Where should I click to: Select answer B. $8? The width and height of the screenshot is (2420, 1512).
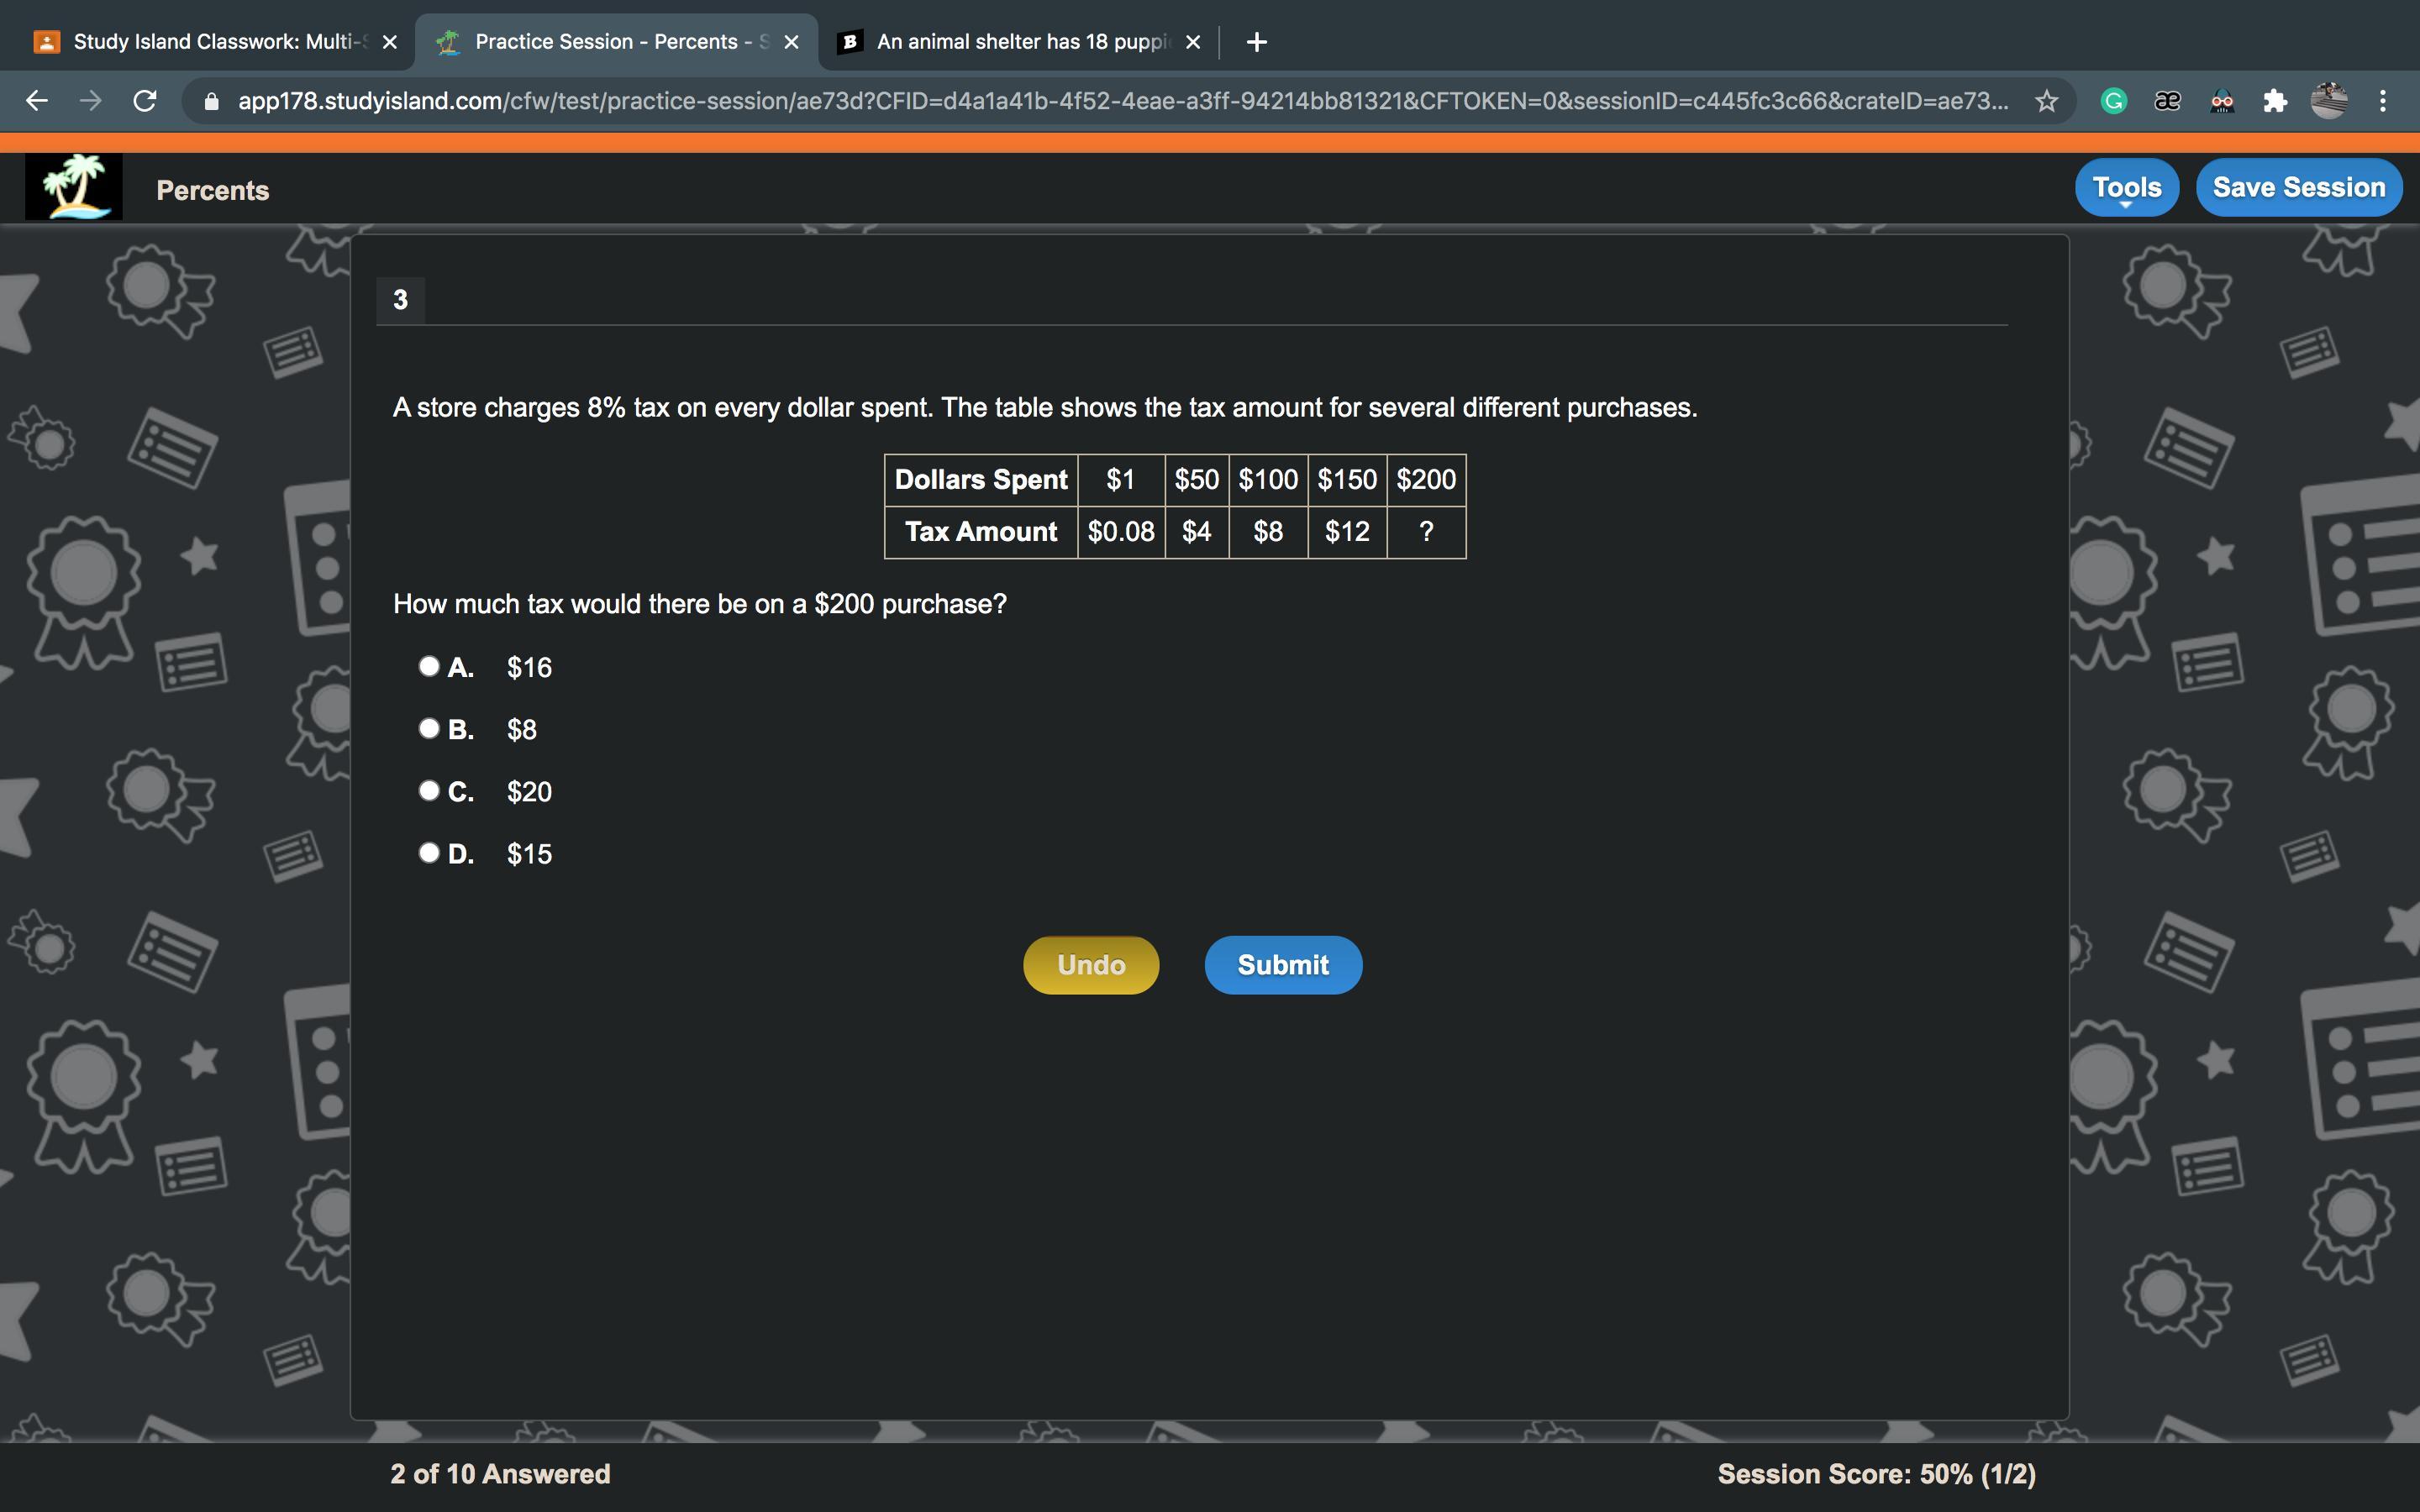(x=429, y=728)
